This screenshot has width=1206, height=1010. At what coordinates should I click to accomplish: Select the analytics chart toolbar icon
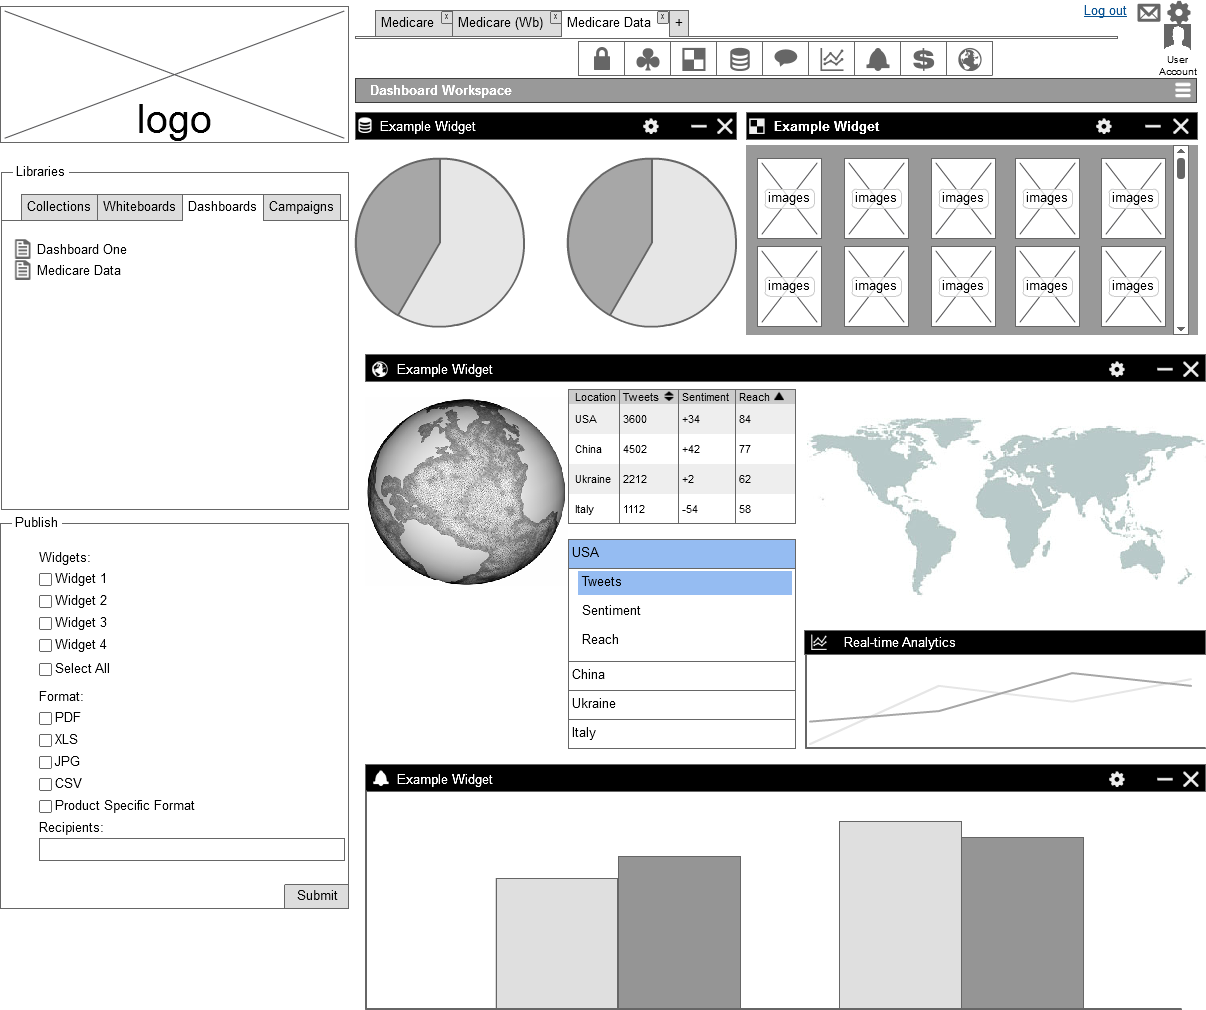831,58
